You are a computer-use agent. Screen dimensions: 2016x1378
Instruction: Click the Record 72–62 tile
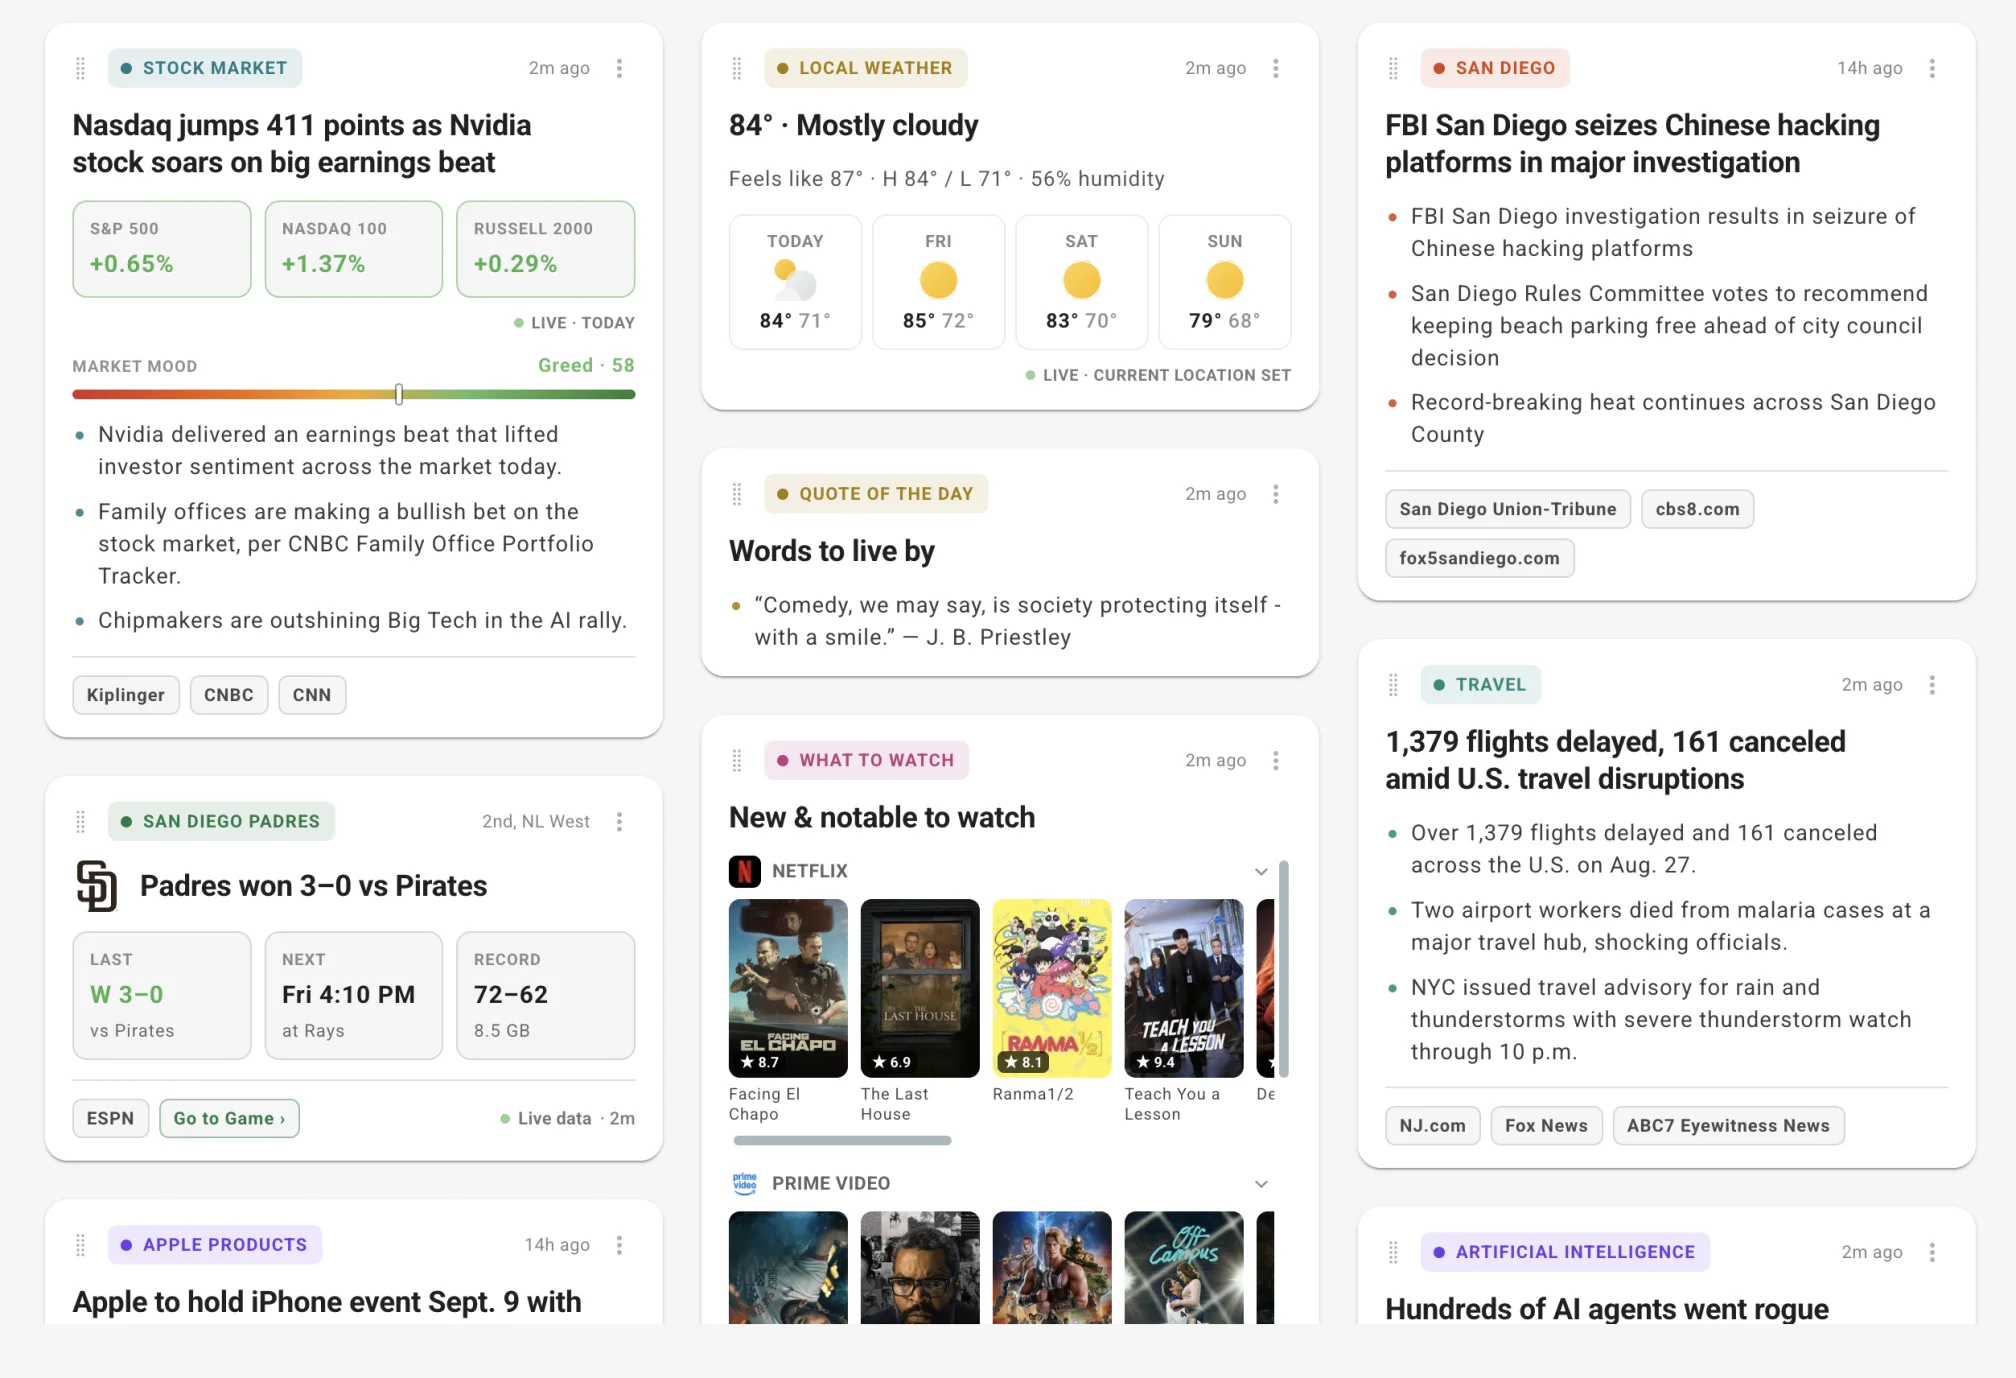[546, 996]
